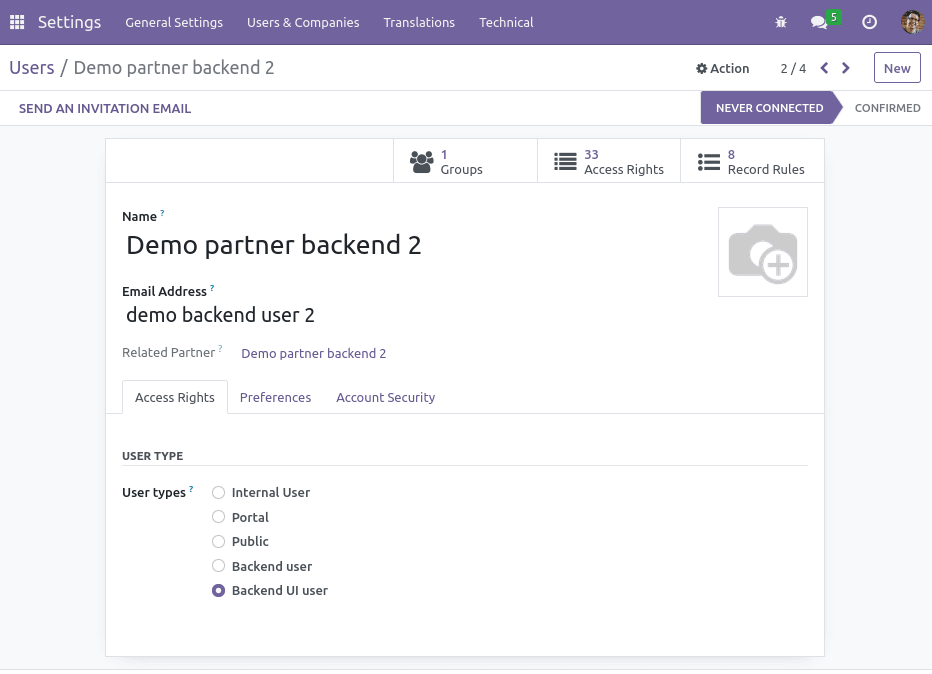Select the Portal user type
Screen dimensions: 932x674
219,517
